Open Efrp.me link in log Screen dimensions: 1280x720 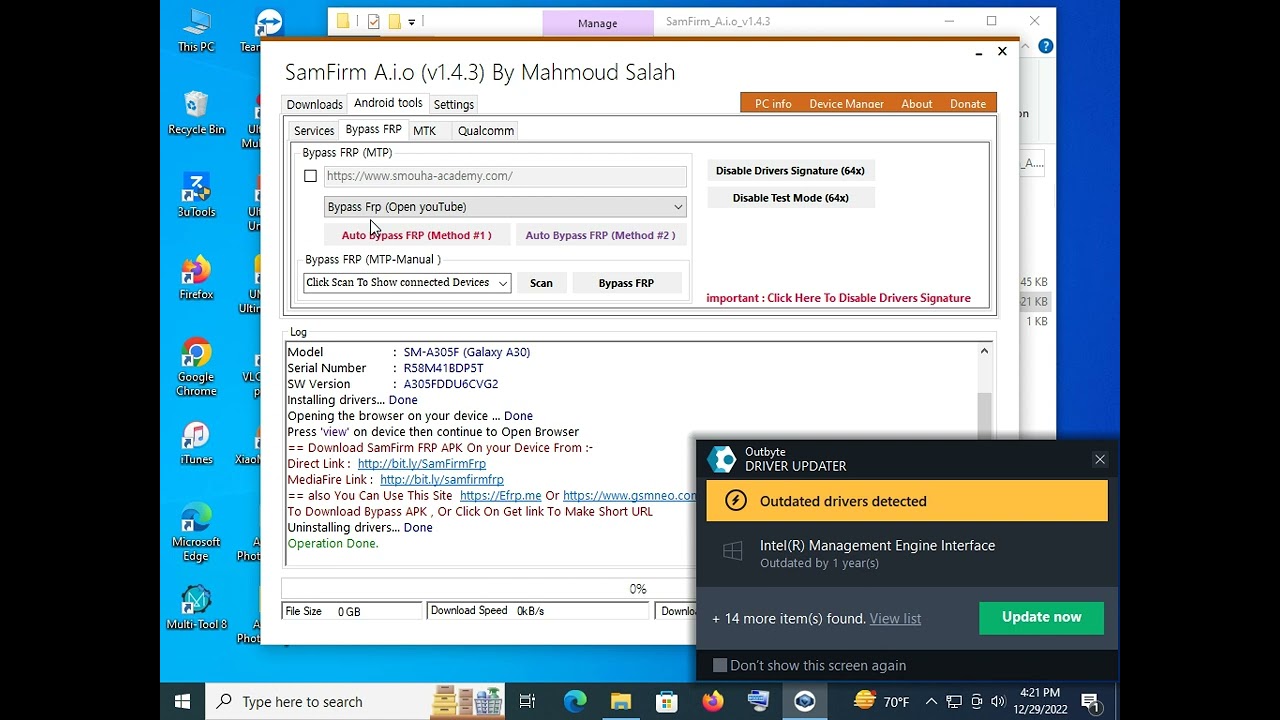point(500,496)
